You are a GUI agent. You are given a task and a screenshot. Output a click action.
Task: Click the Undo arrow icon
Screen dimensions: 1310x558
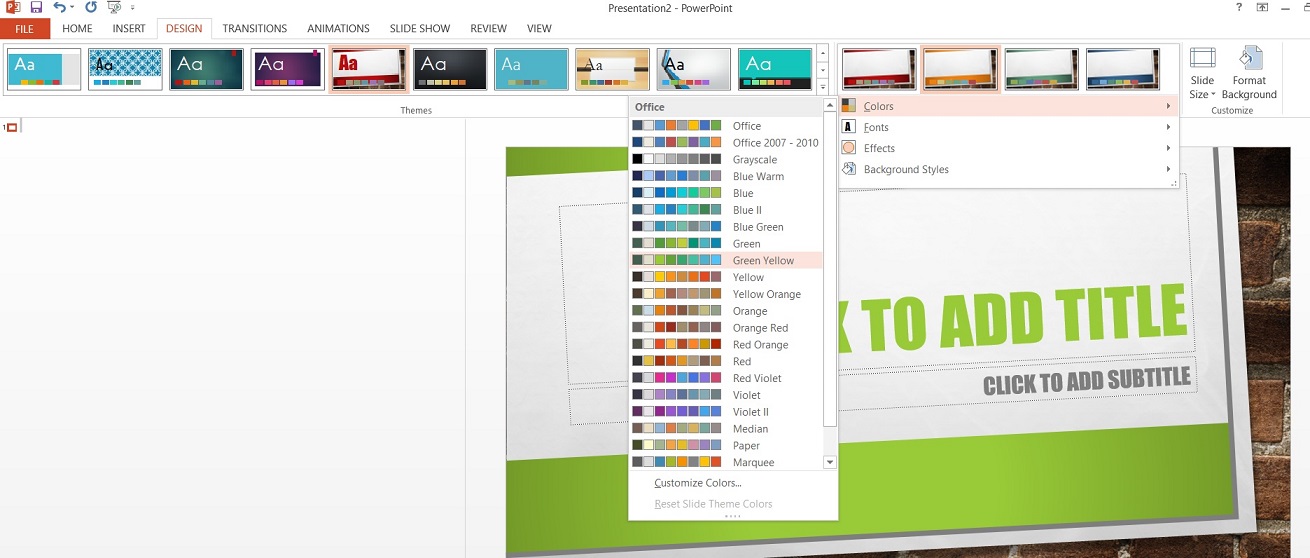60,8
